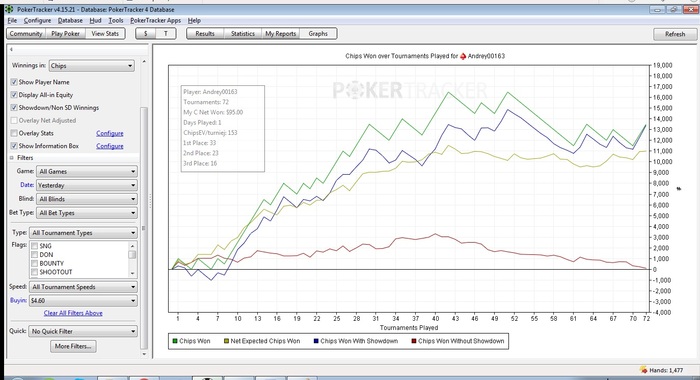700x380 pixels.
Task: Click the blue Chips Won With Showdown swatch
Action: [316, 341]
